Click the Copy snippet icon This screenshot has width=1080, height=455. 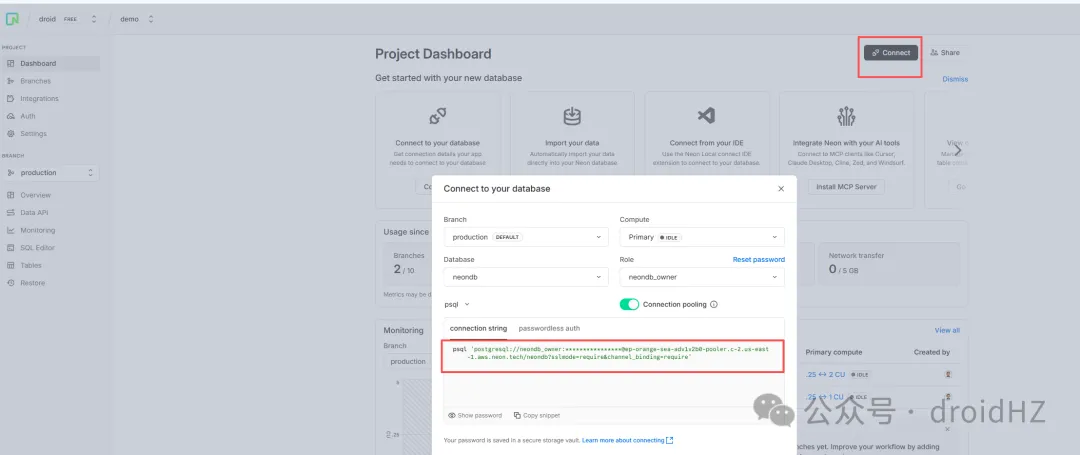[x=517, y=415]
